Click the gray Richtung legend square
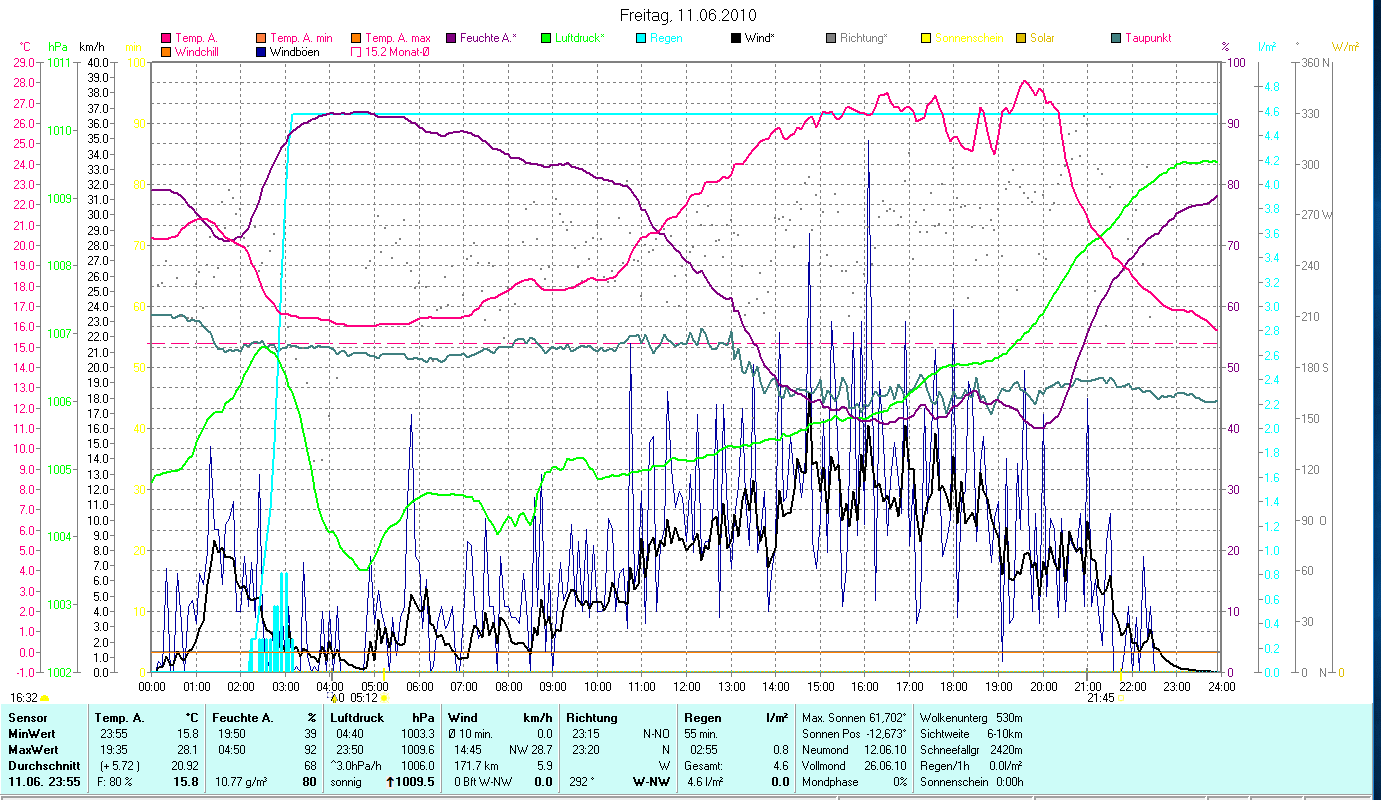The height and width of the screenshot is (800, 1381). point(831,38)
